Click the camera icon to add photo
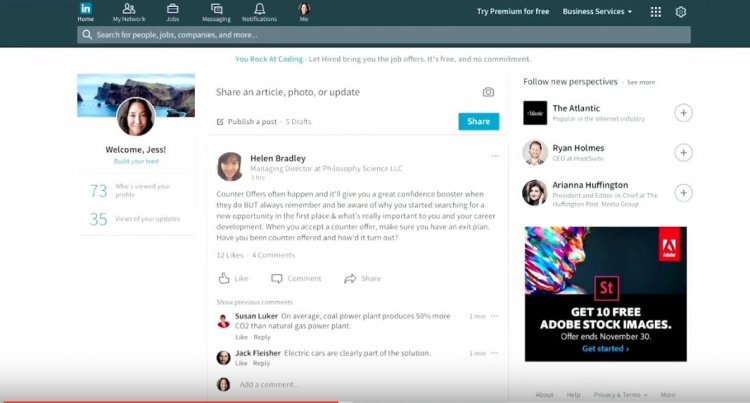Screen dimensions: 750x403 [488, 92]
